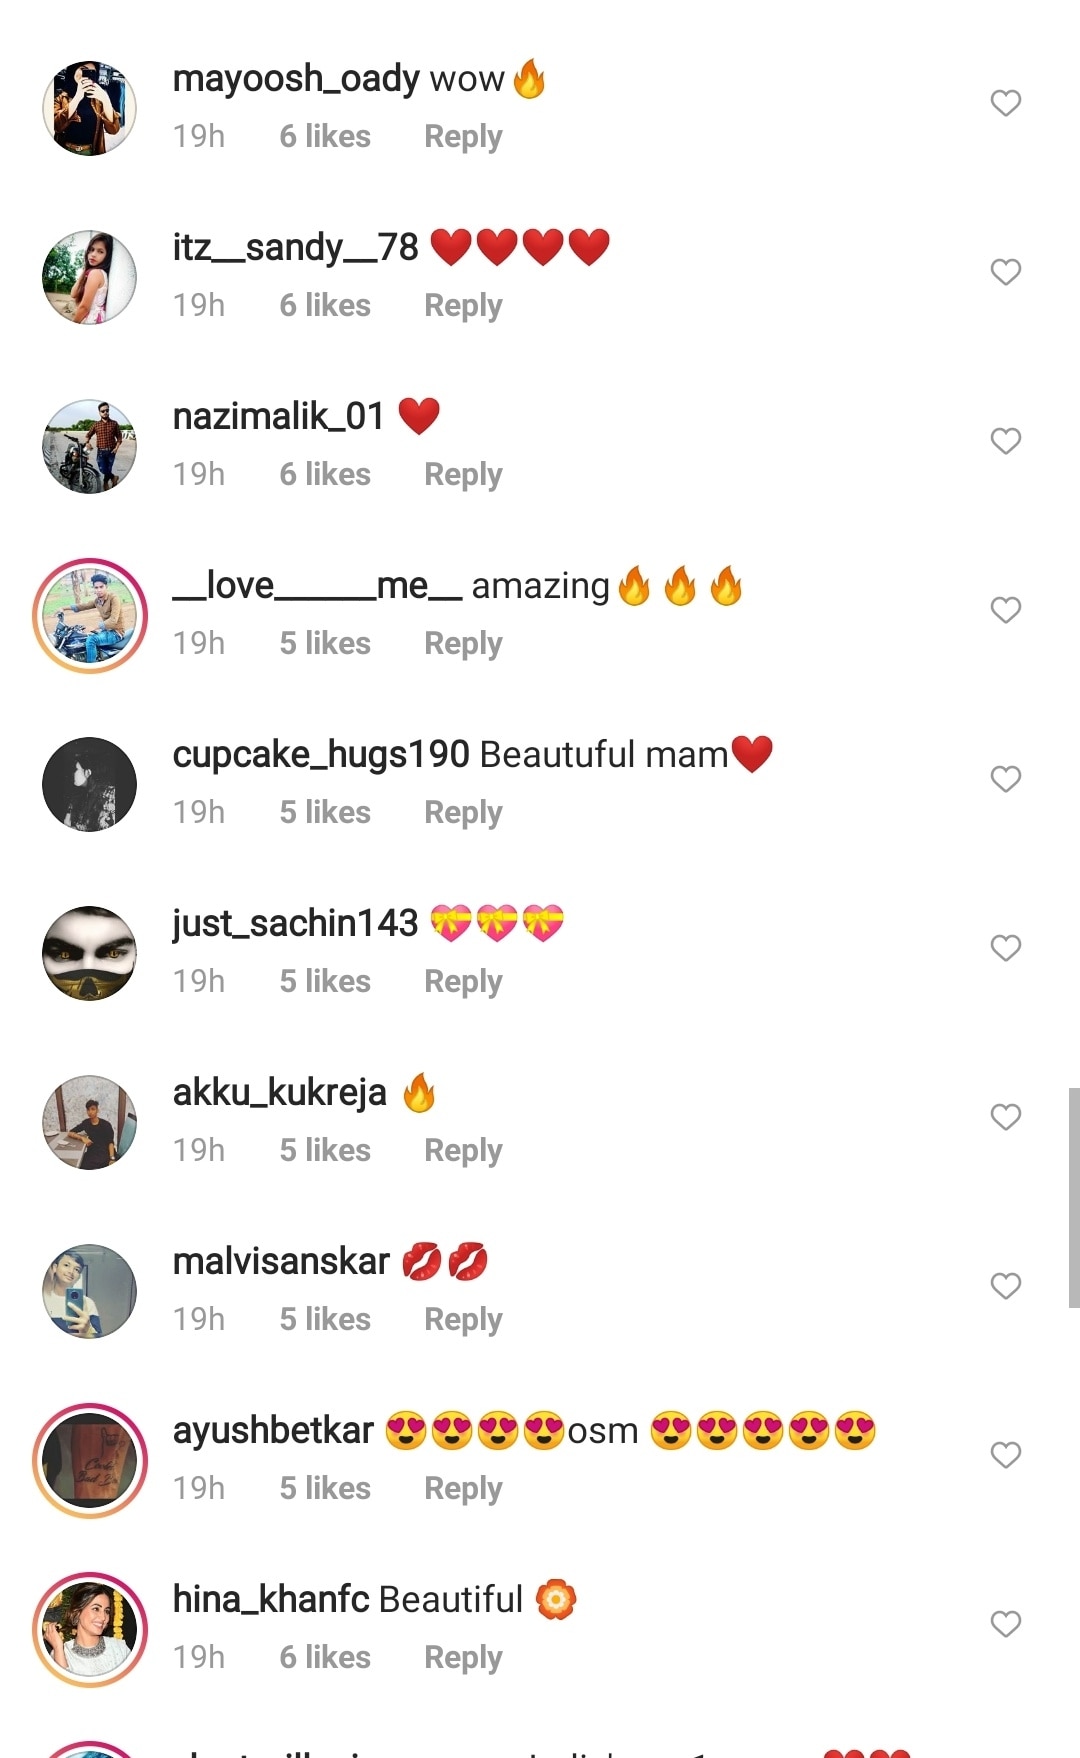1080x1758 pixels.
Task: Reply to mayoosh_oady's comment
Action: [x=463, y=137]
